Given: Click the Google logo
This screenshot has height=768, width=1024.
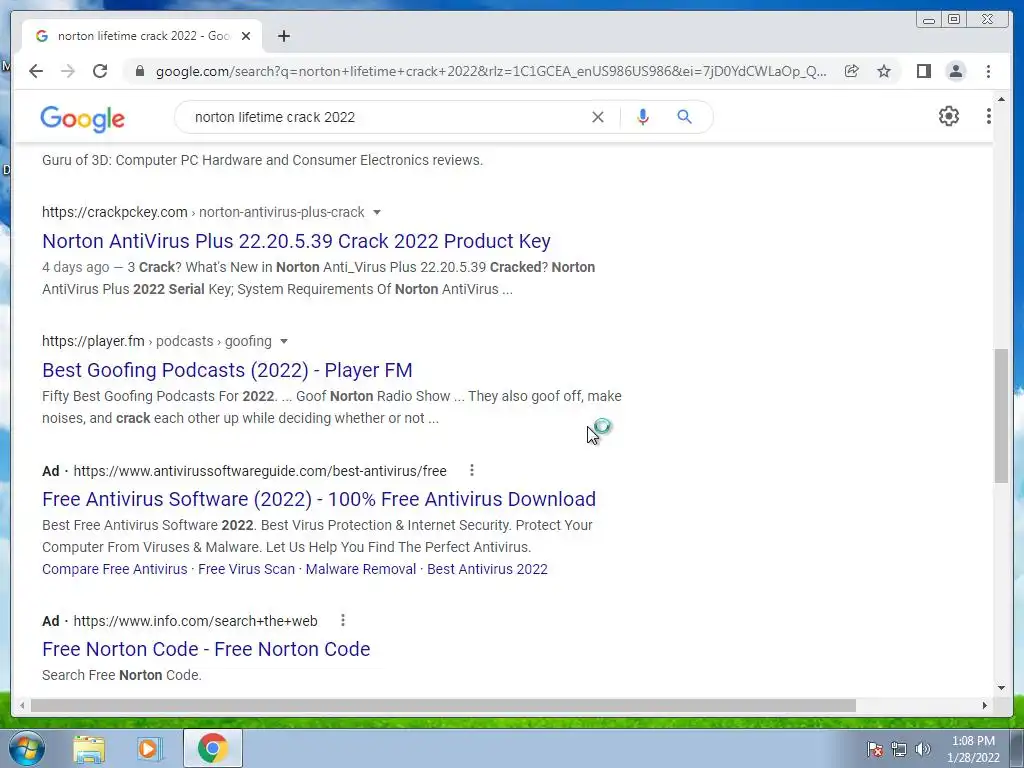Looking at the screenshot, I should pos(82,118).
